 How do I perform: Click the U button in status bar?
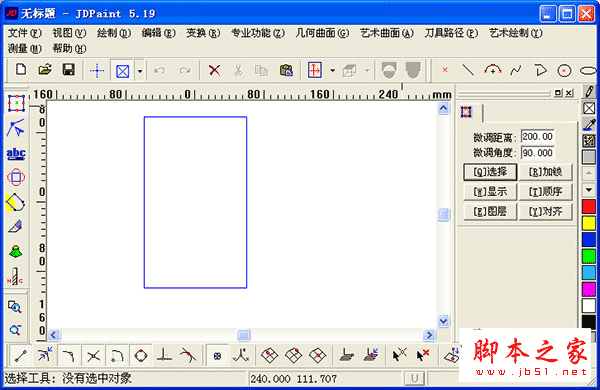pyautogui.click(x=414, y=379)
